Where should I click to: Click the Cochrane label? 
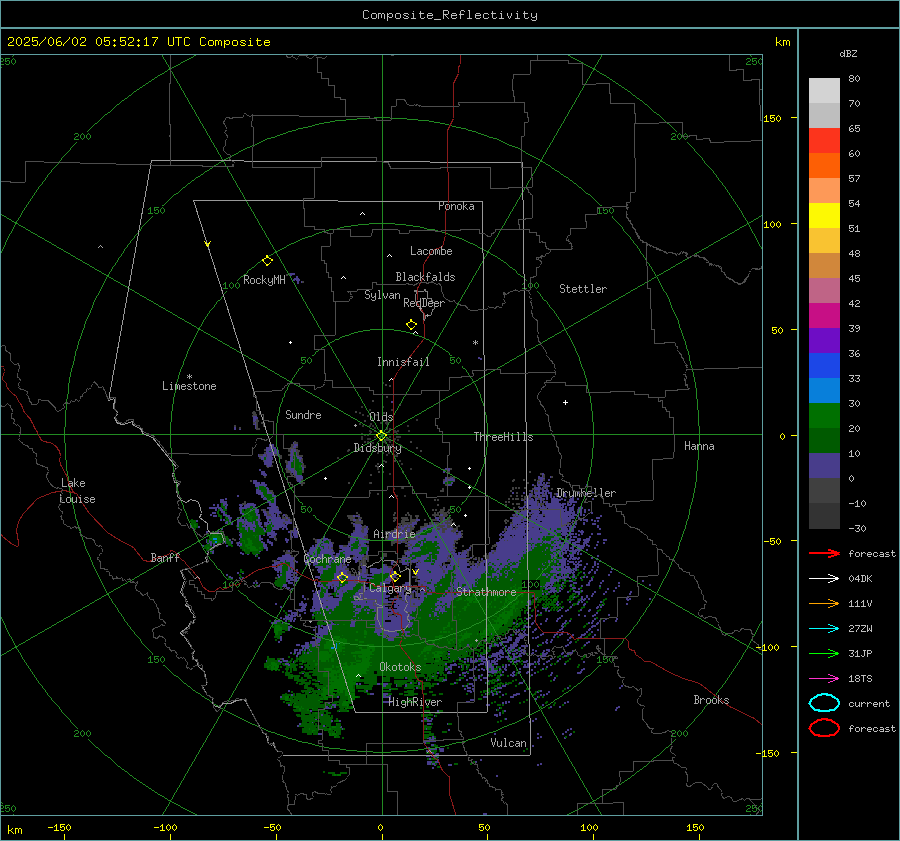click(x=327, y=559)
